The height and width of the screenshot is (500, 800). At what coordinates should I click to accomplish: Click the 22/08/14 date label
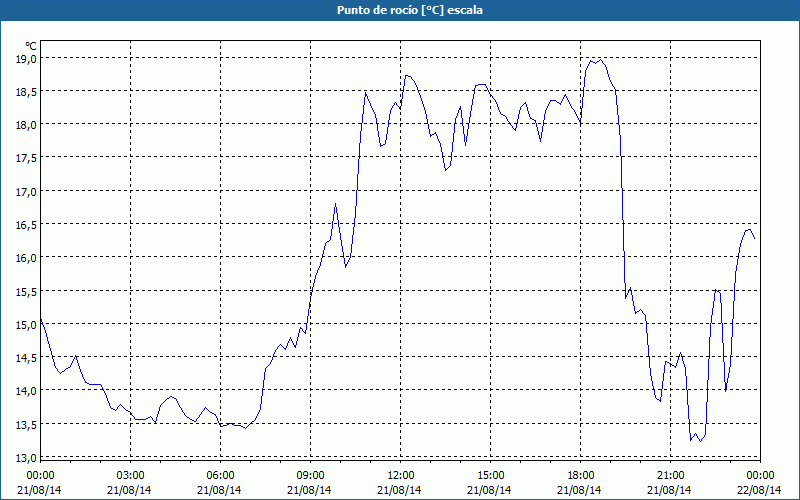pos(759,490)
